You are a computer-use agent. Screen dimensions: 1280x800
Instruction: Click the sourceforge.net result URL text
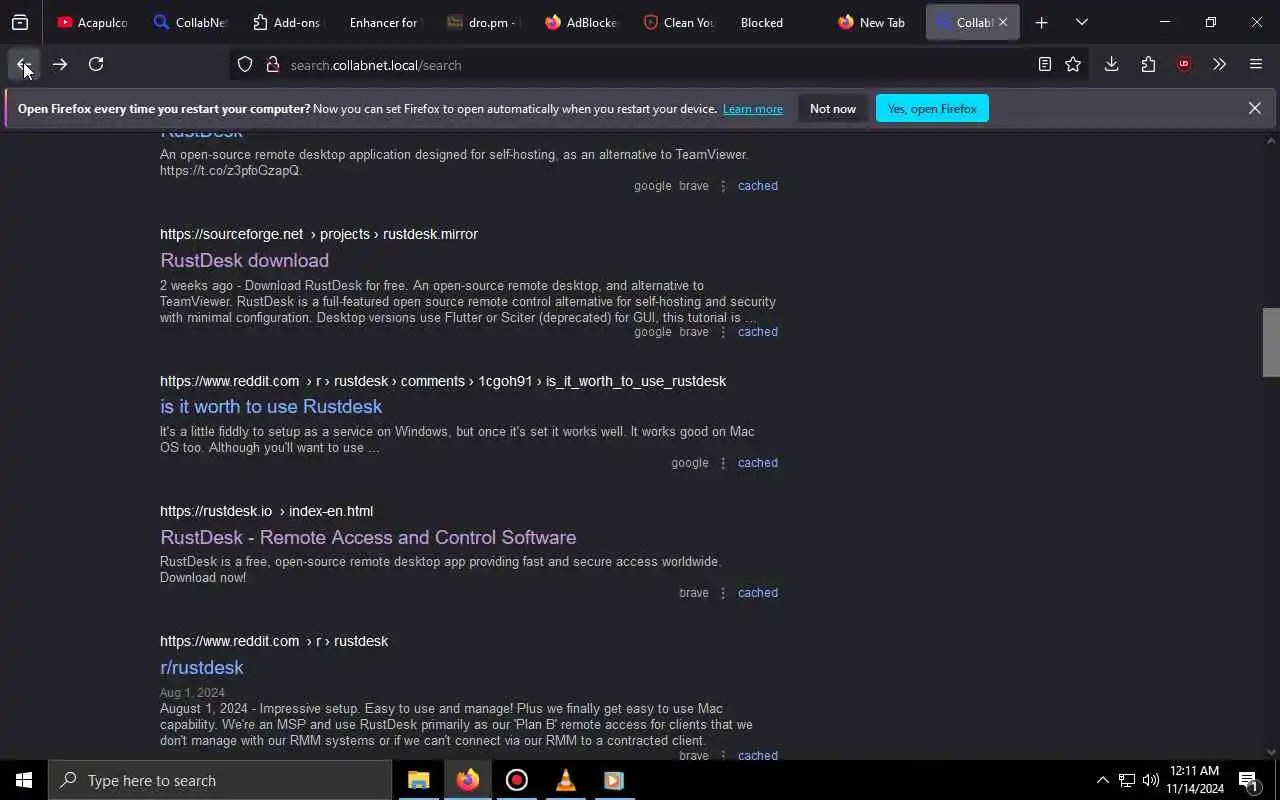pos(319,234)
